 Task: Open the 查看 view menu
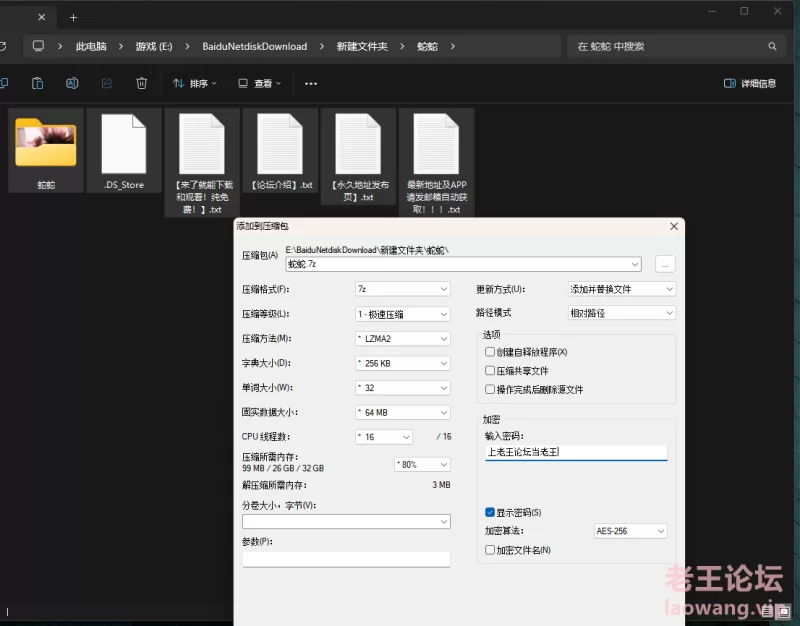coord(259,83)
